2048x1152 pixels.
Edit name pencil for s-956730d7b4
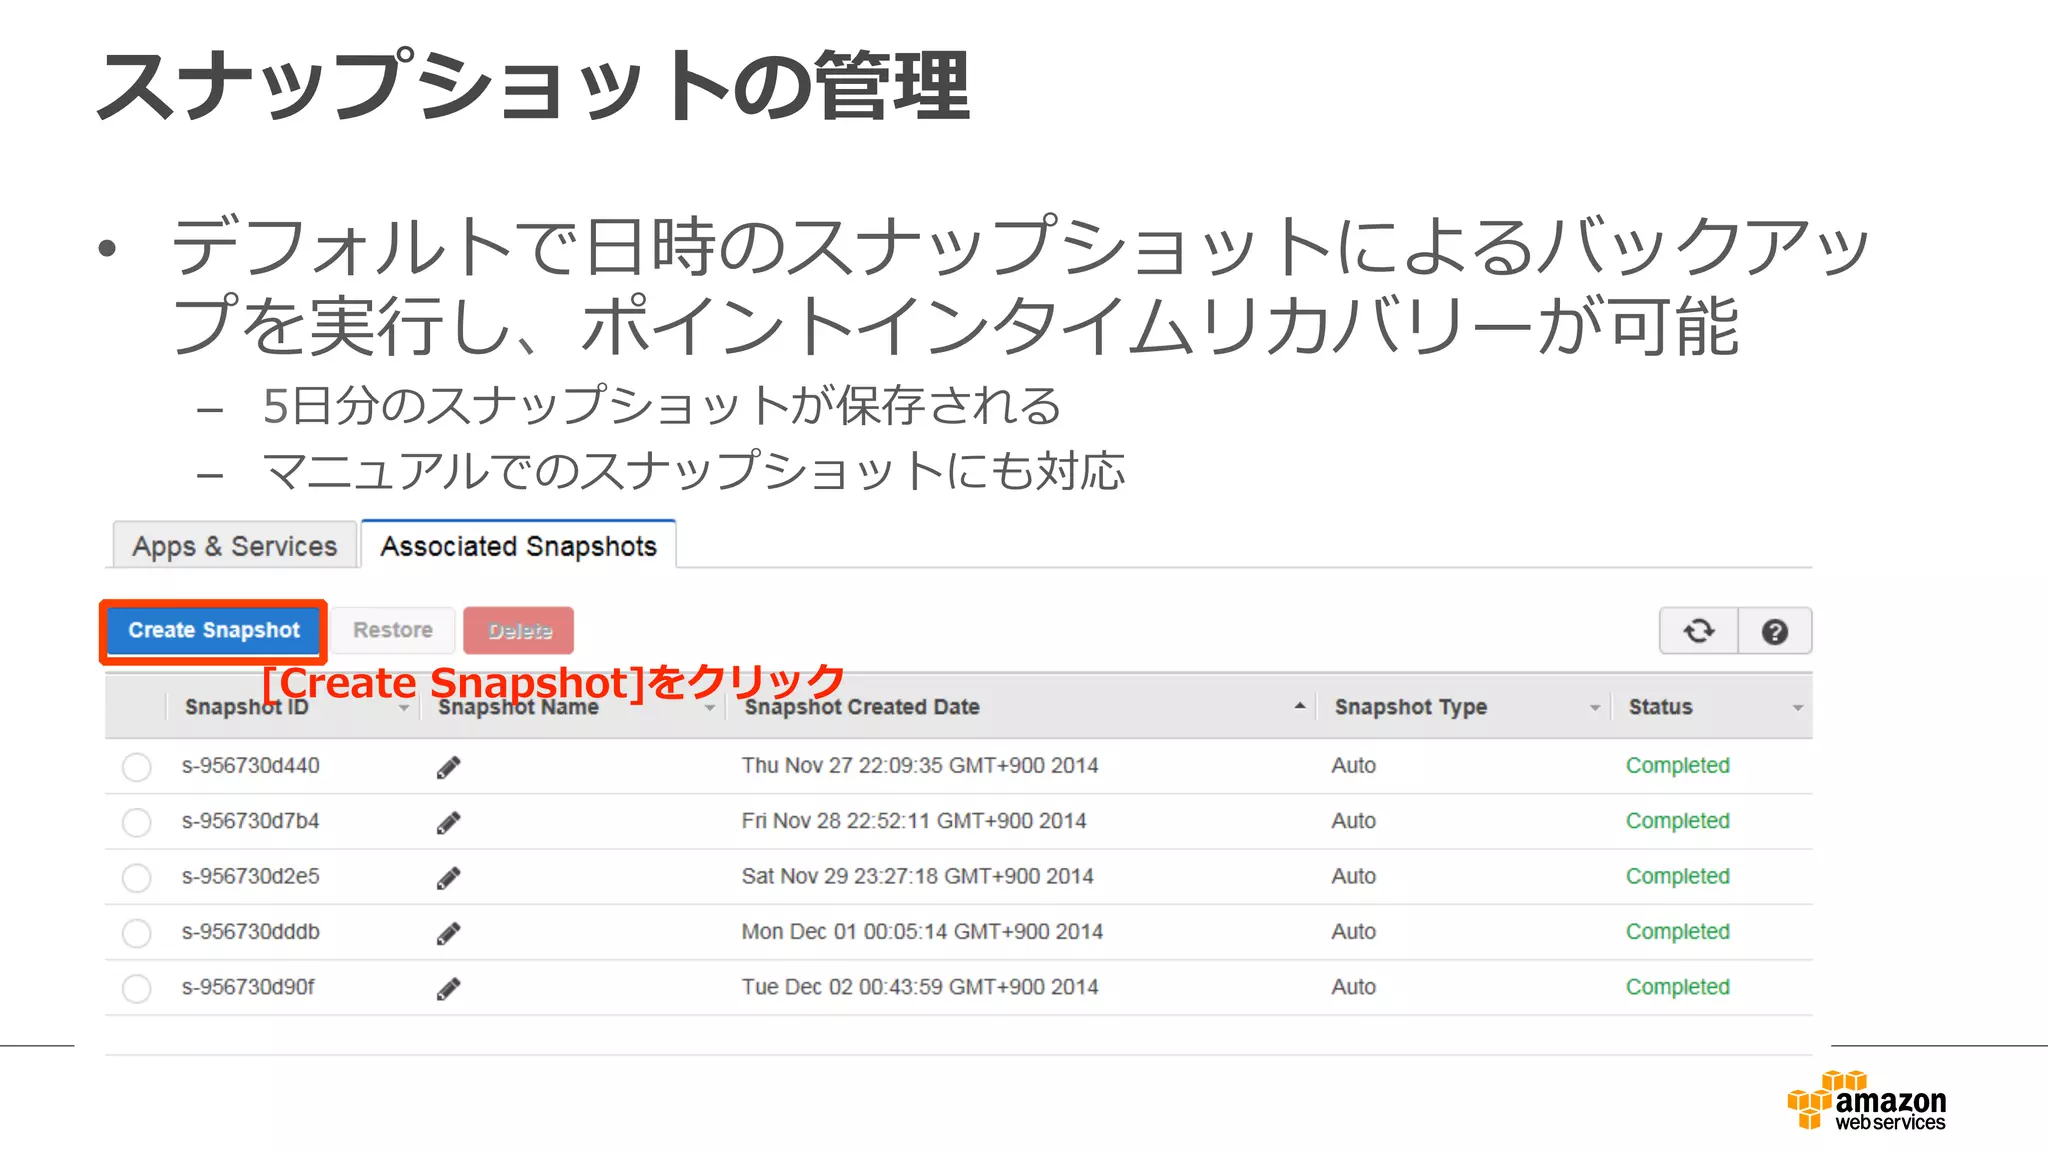pos(448,822)
